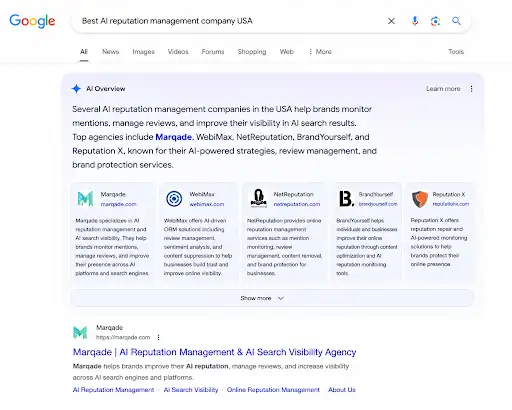Click the WebiMax card logo

[174, 199]
